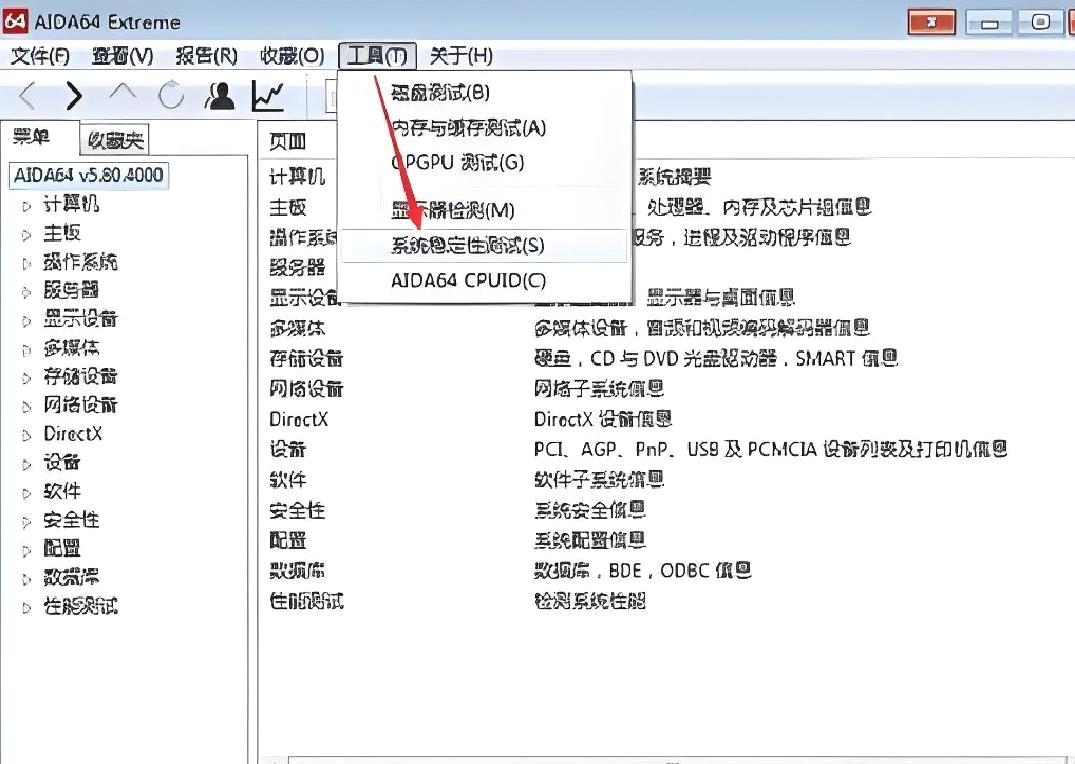The image size is (1075, 764).
Task: Click the AIDA64 '64' logo in title bar
Action: (14, 21)
